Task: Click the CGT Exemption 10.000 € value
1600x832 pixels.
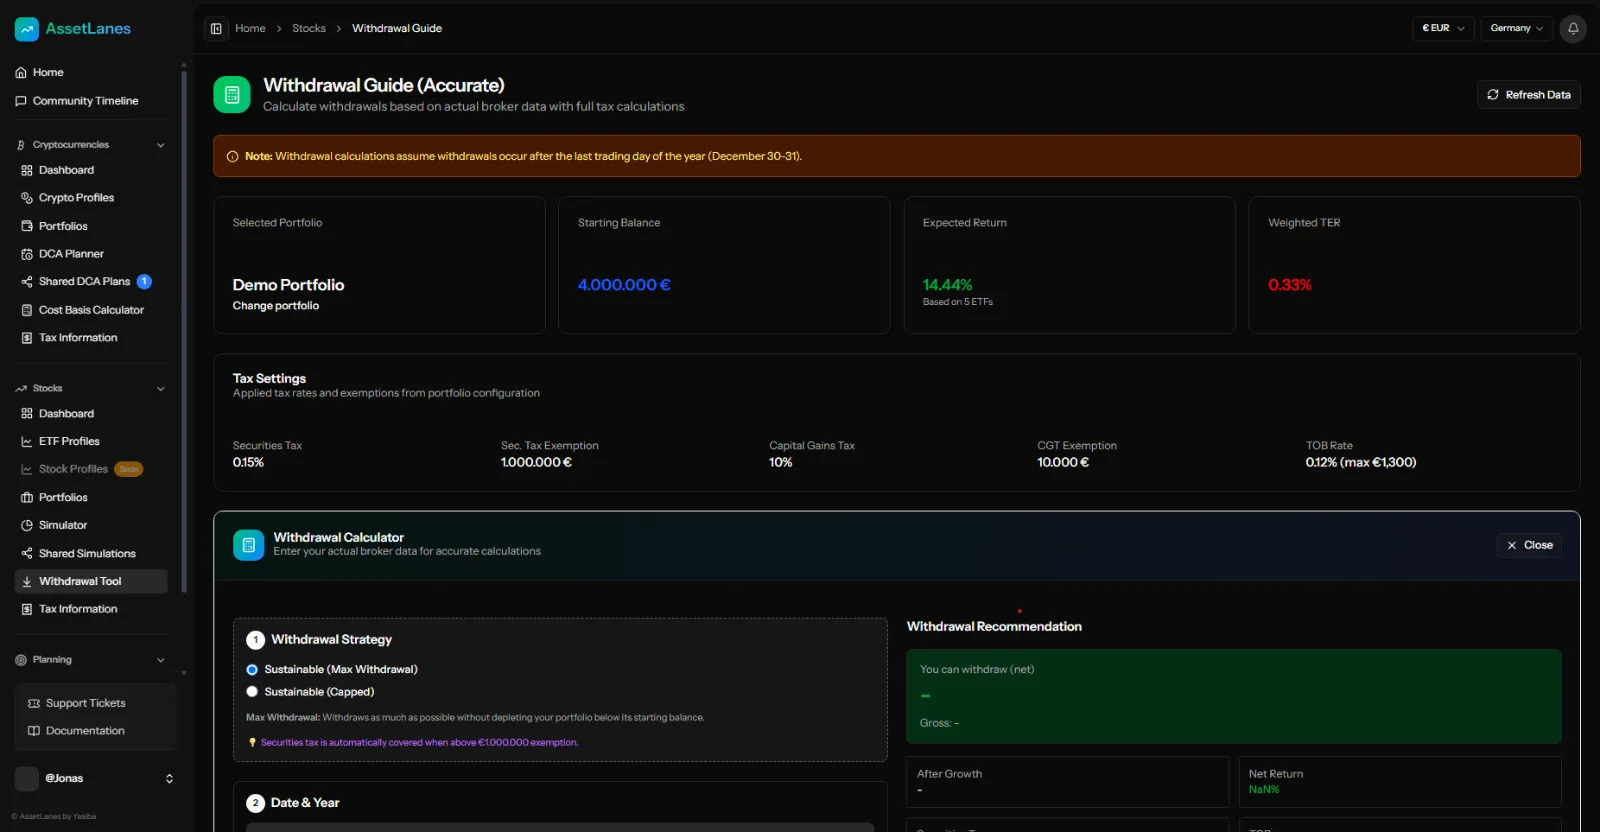Action: (1063, 463)
